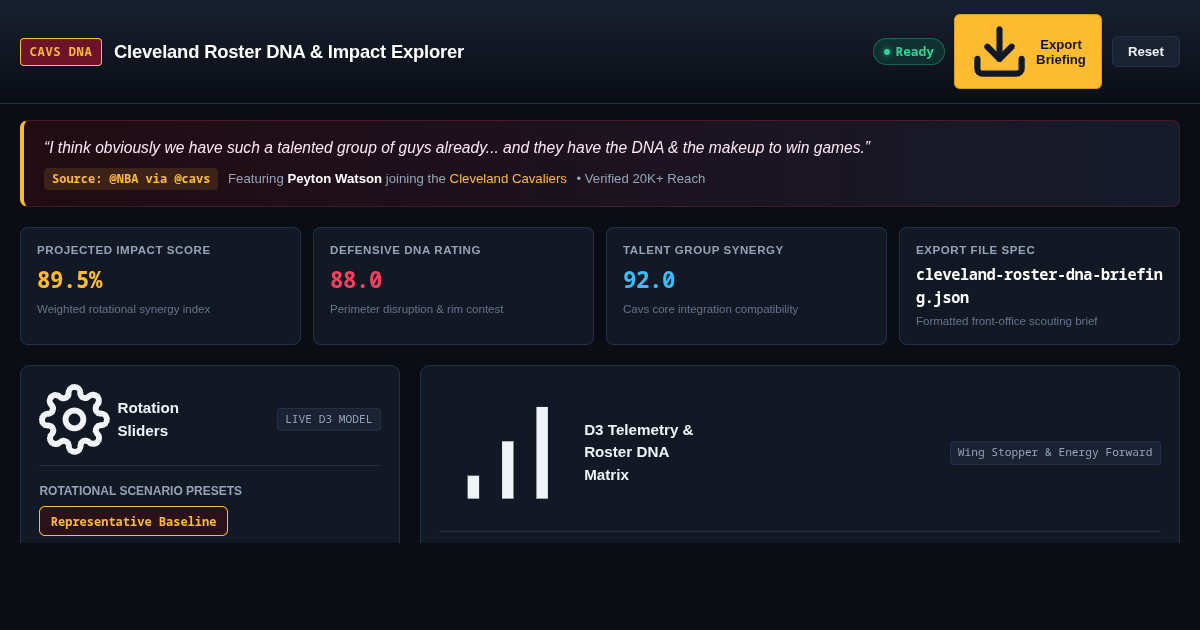Image resolution: width=1200 pixels, height=630 pixels.
Task: Click the Reset button
Action: 1146,52
